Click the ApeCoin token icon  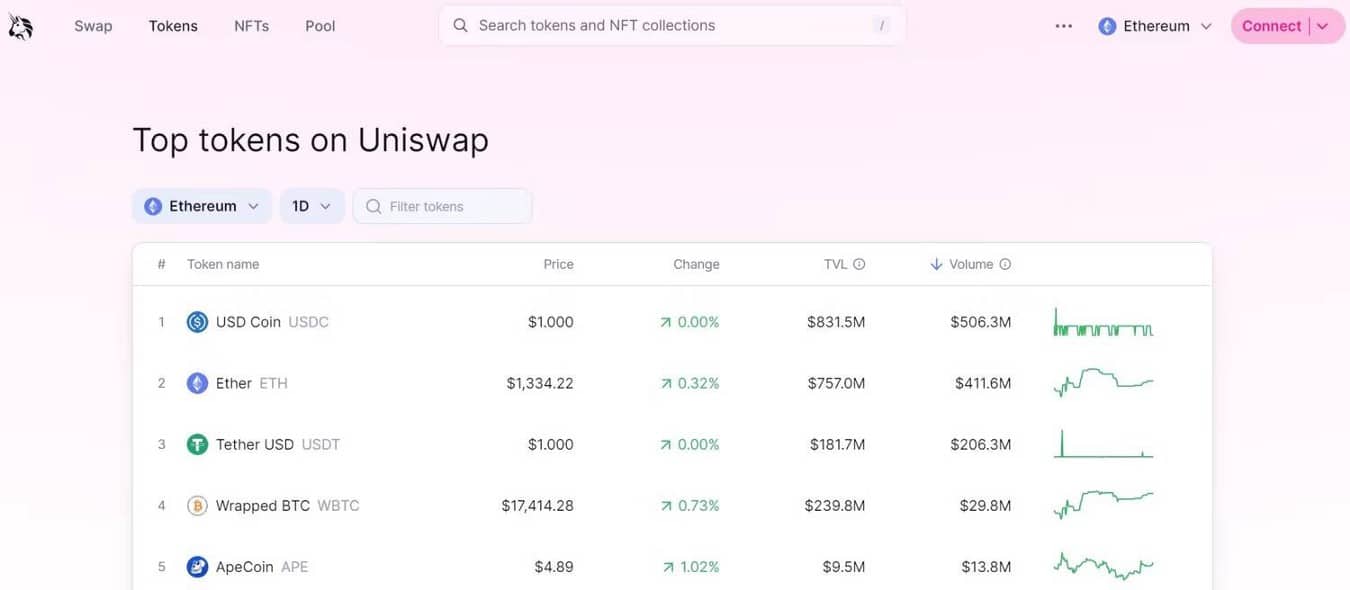click(x=196, y=565)
